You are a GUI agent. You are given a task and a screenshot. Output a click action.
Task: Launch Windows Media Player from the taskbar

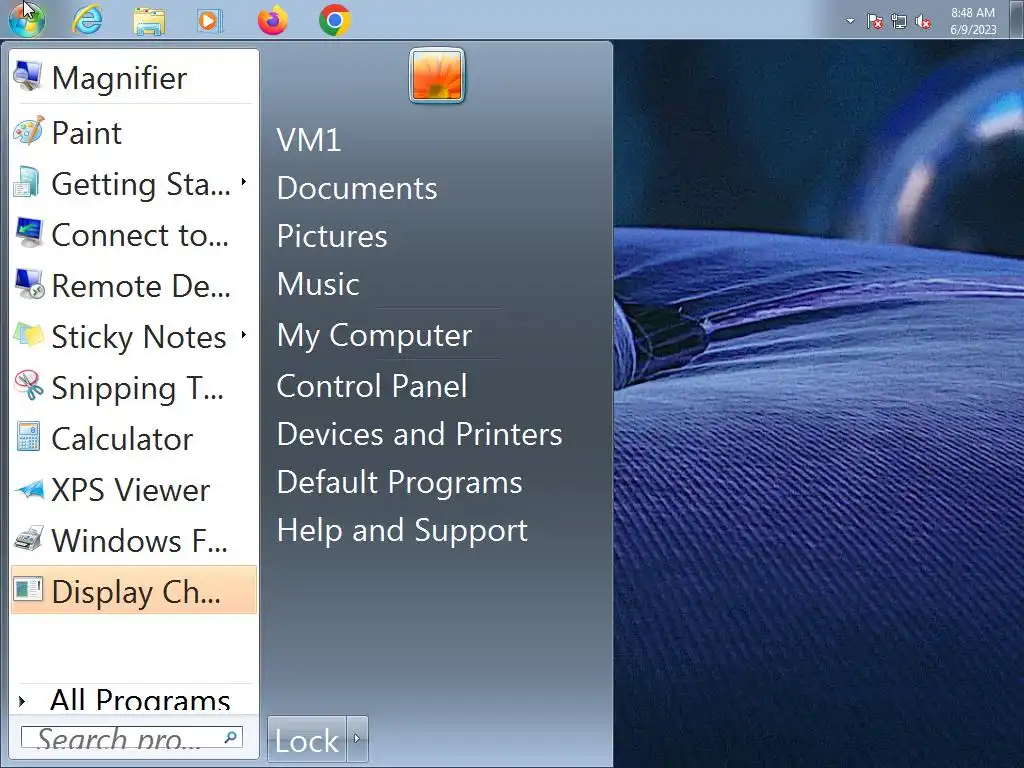[210, 20]
